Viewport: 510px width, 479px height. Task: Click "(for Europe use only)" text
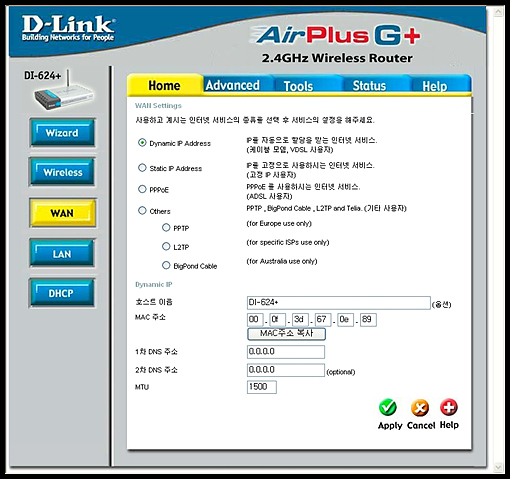[279, 223]
